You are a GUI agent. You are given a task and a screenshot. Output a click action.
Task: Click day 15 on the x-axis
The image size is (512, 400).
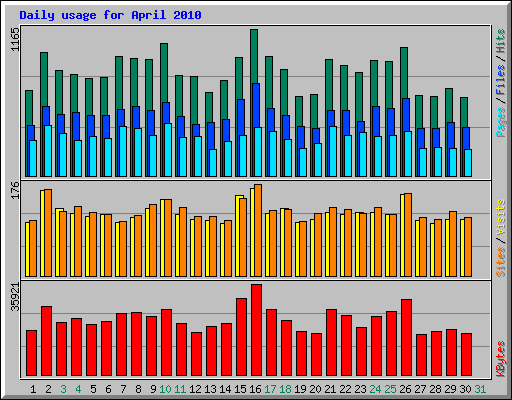pos(240,389)
